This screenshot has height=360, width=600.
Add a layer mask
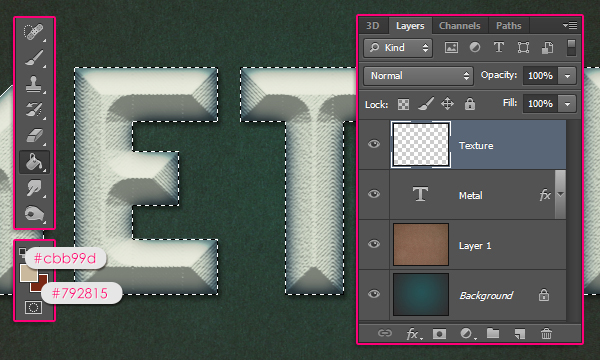coord(439,334)
